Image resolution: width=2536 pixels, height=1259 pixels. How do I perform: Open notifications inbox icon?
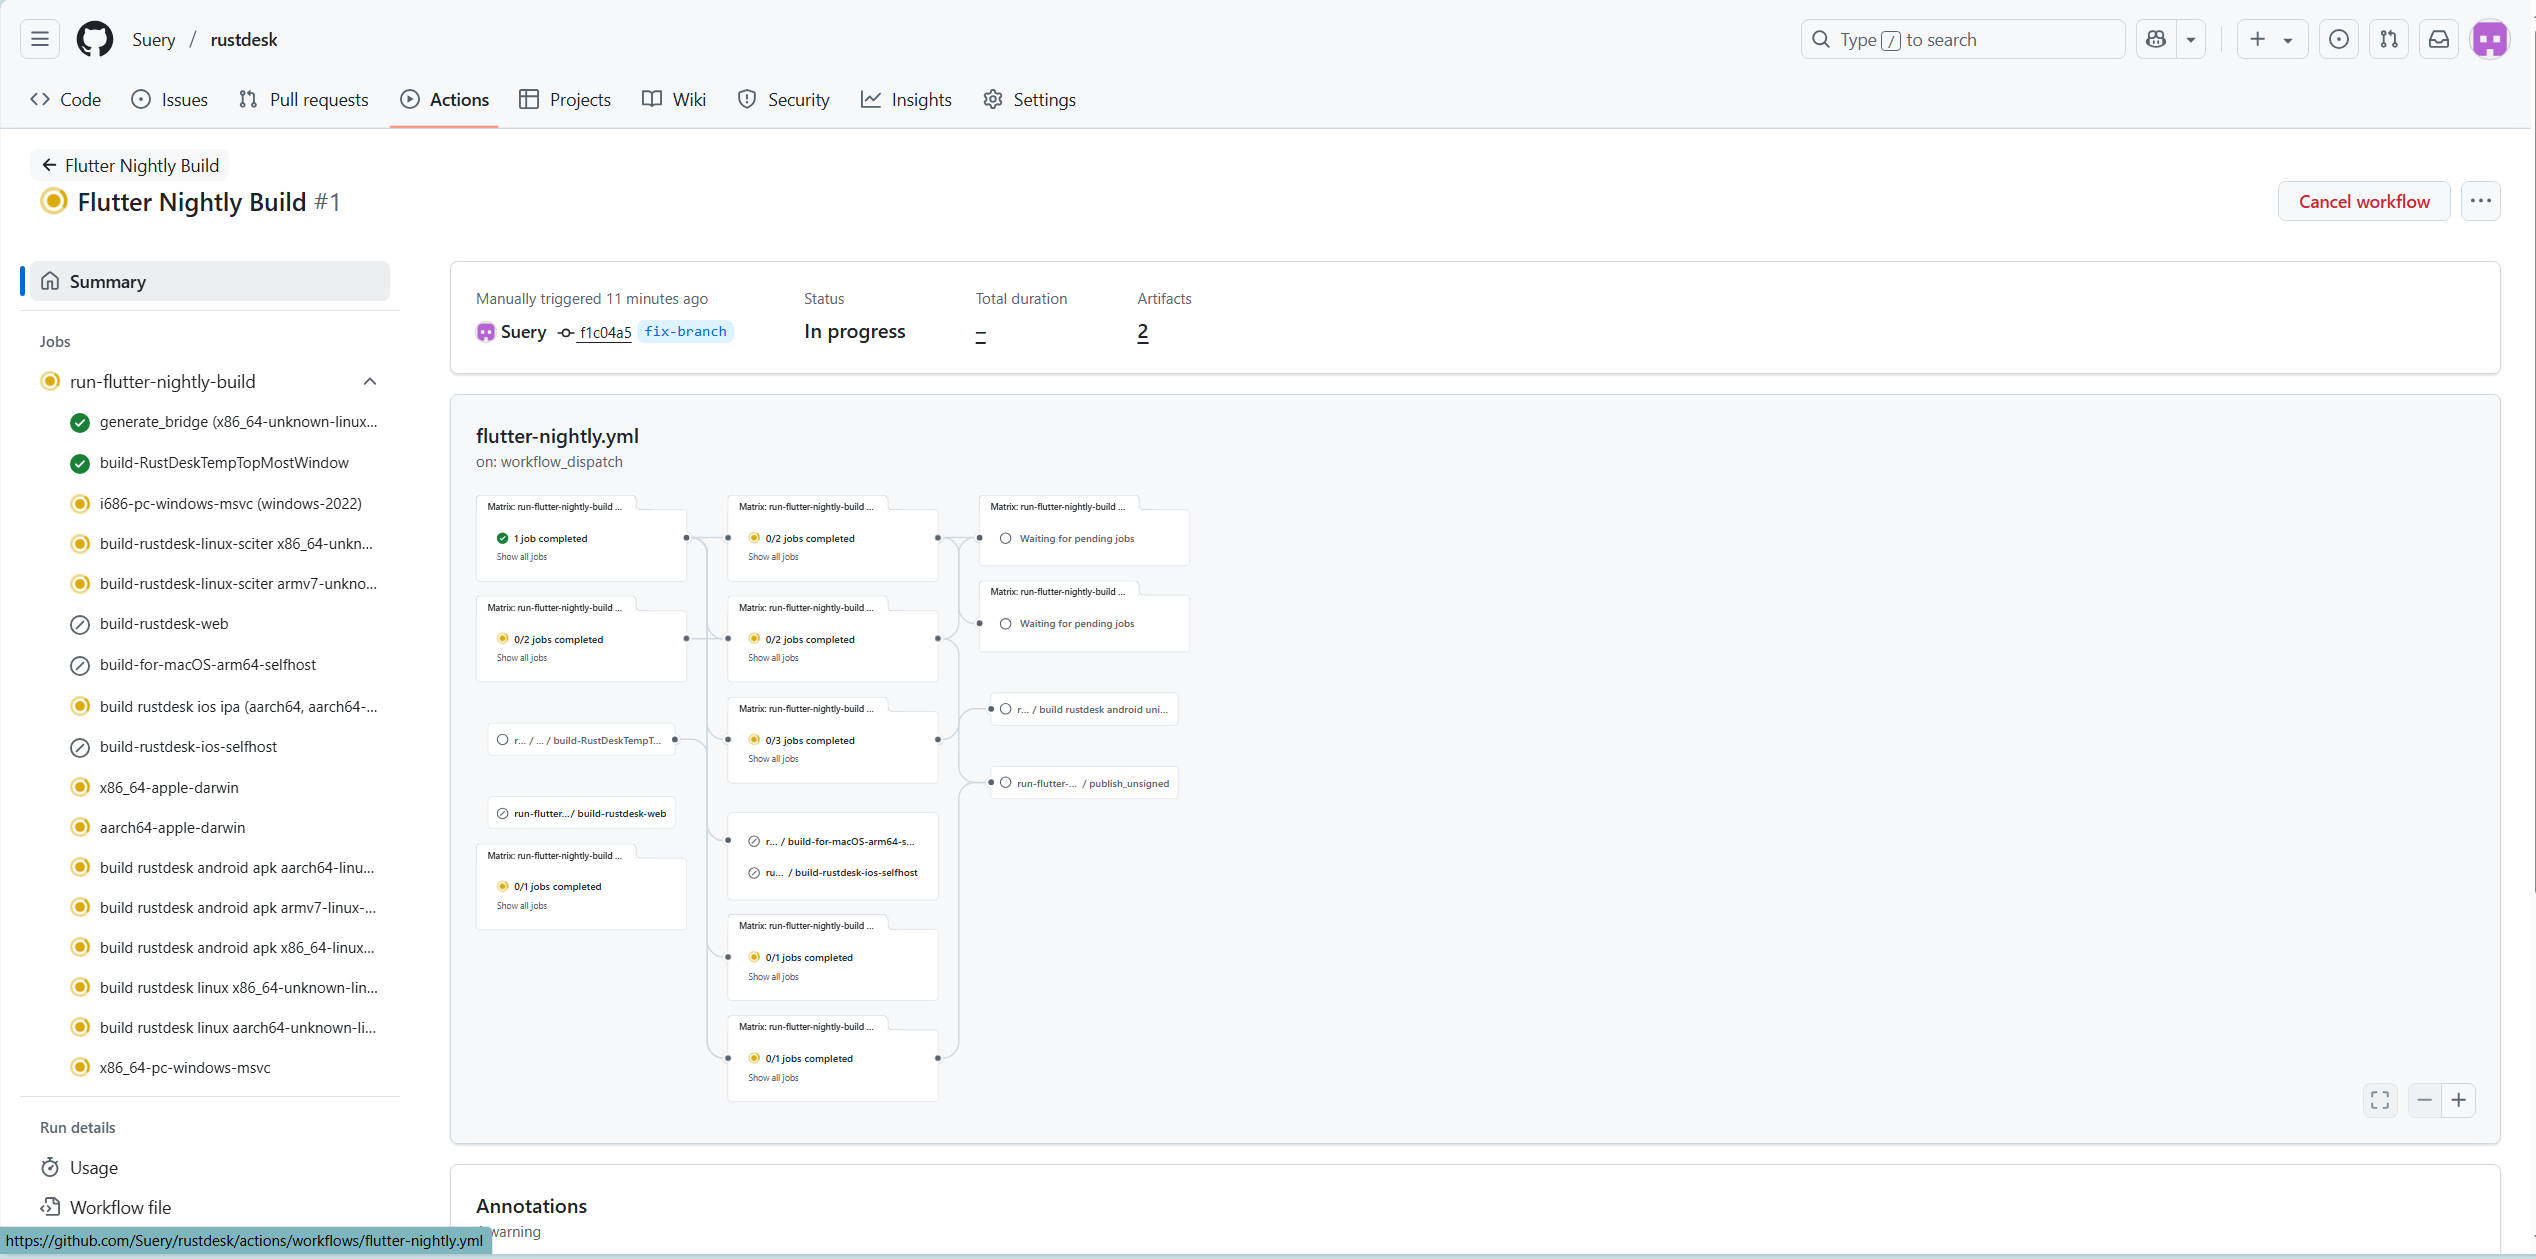click(x=2439, y=39)
